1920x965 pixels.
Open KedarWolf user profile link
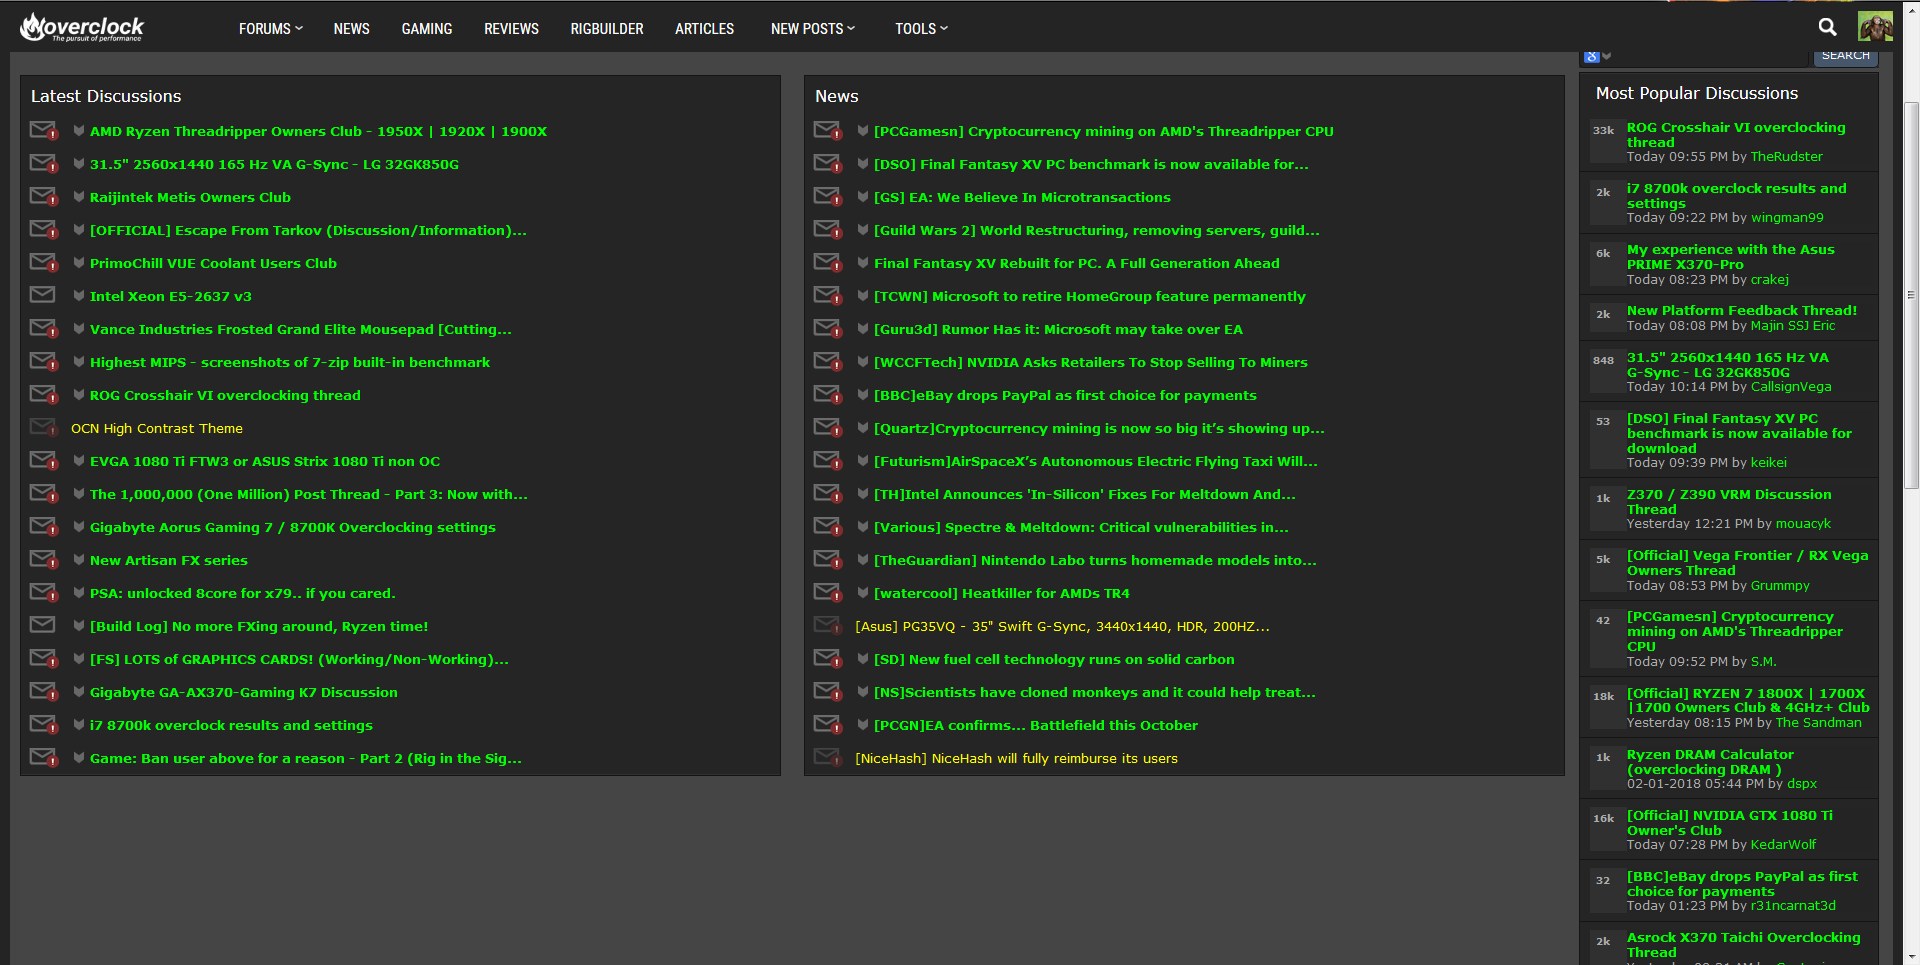tap(1783, 845)
